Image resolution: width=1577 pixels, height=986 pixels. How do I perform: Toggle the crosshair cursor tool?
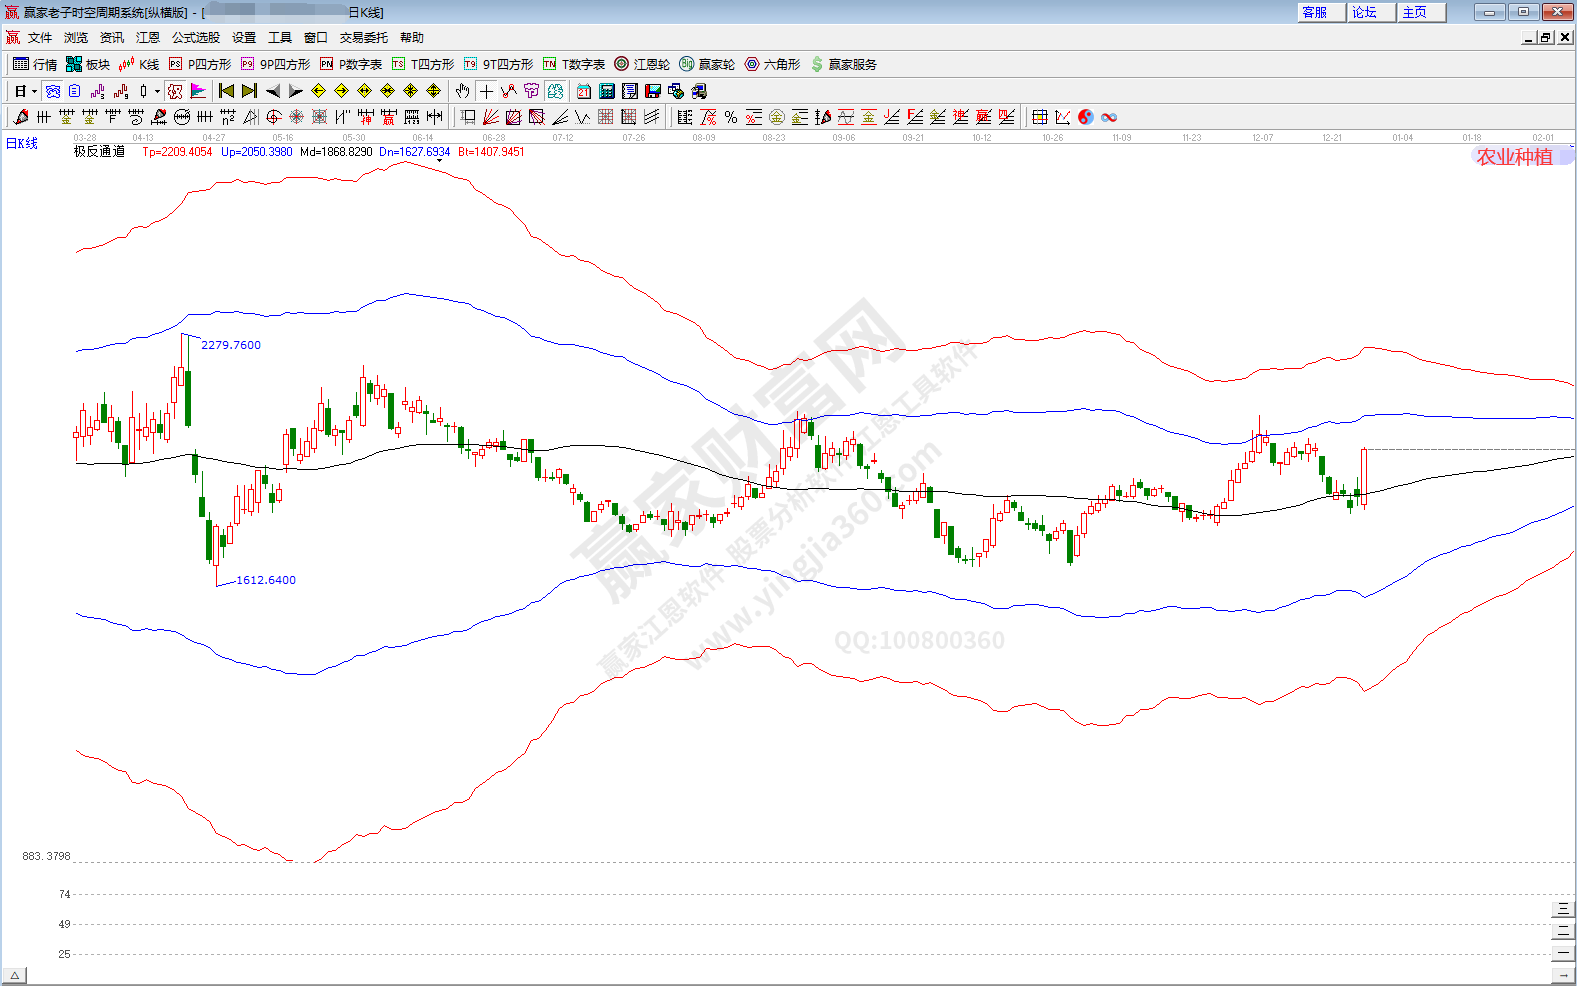click(x=486, y=91)
